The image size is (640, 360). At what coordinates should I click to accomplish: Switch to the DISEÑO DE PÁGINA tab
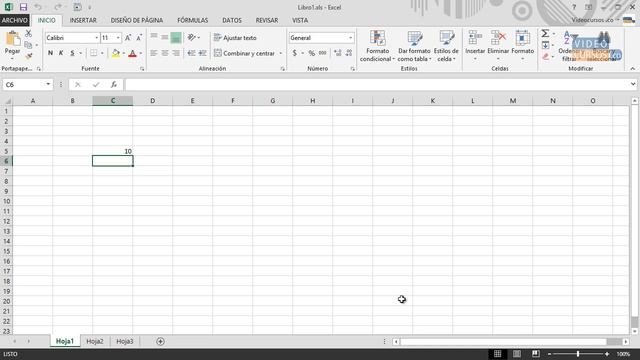[x=137, y=20]
